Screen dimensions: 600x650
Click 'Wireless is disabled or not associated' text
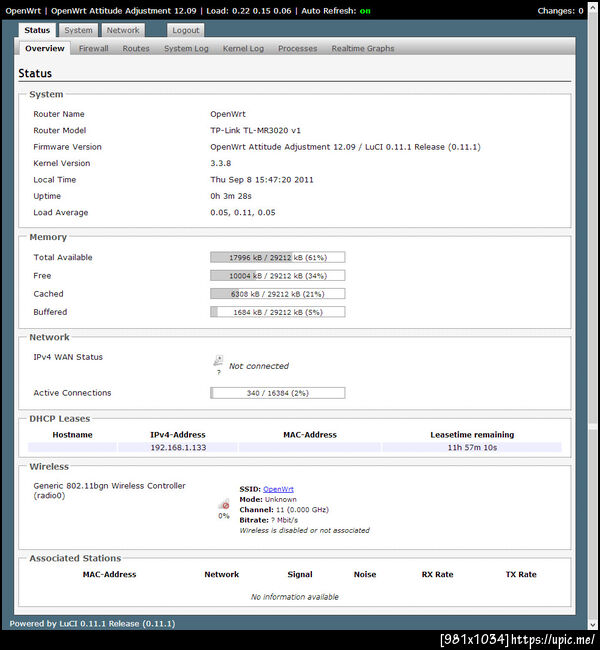point(304,530)
